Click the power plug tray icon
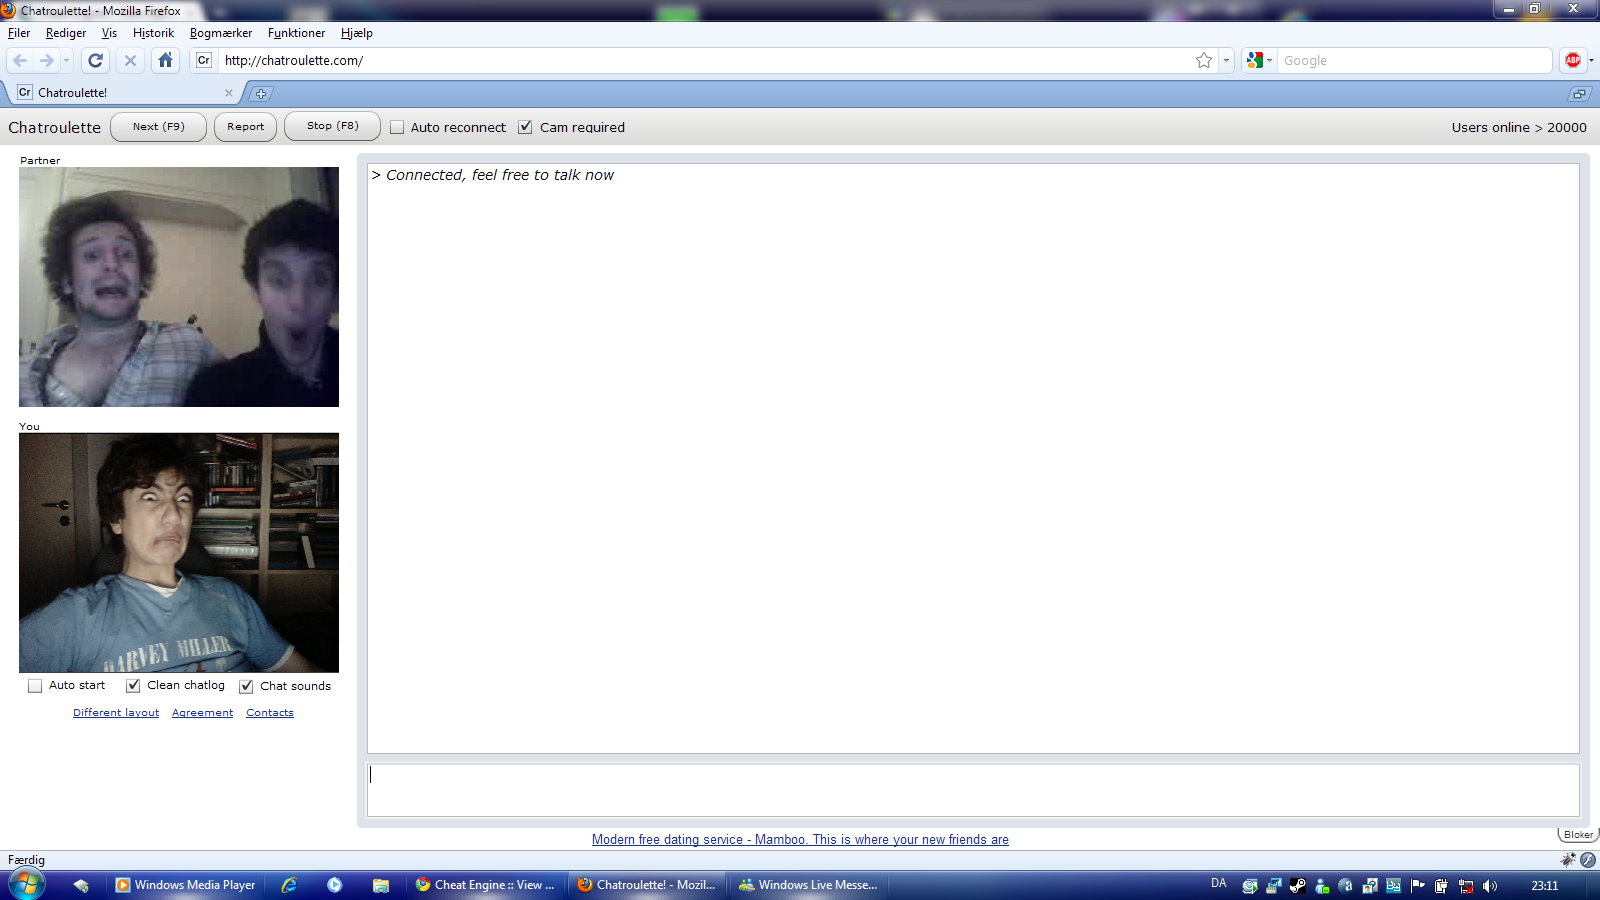The image size is (1600, 900). point(1441,886)
